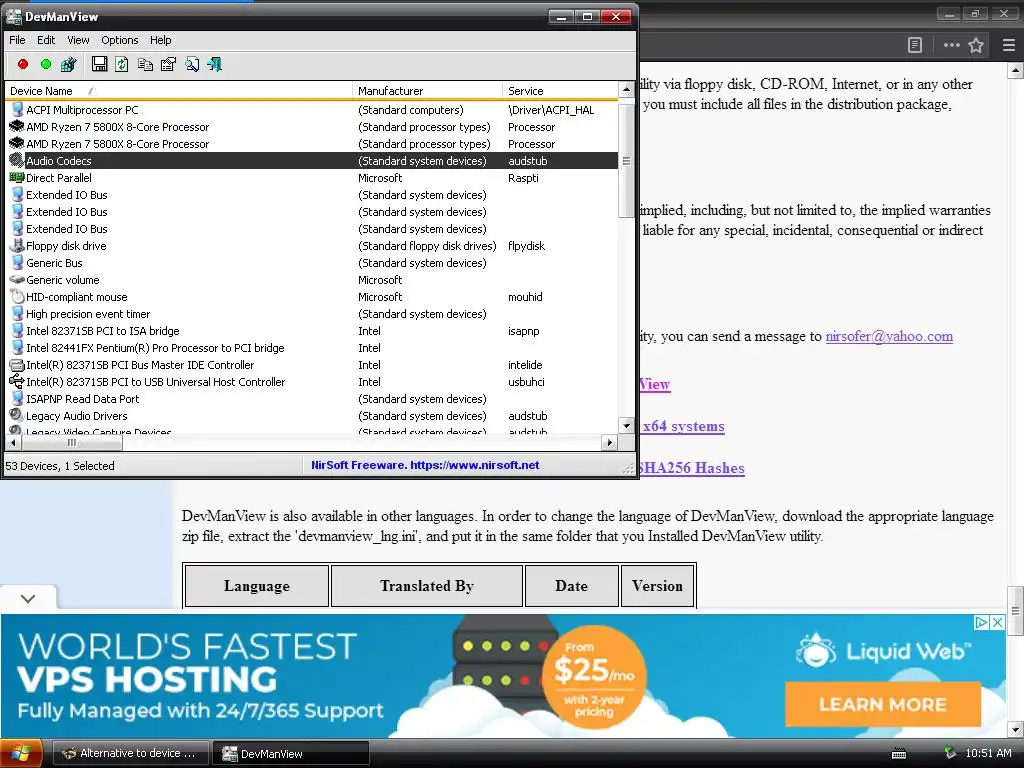
Task: Open the Edit menu
Action: (46, 40)
